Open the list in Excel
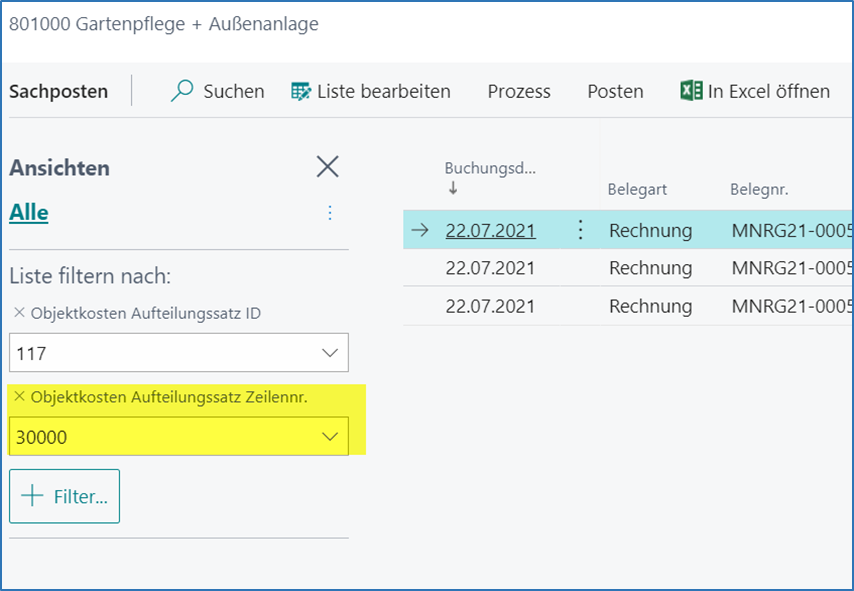The height and width of the screenshot is (591, 854). (755, 91)
